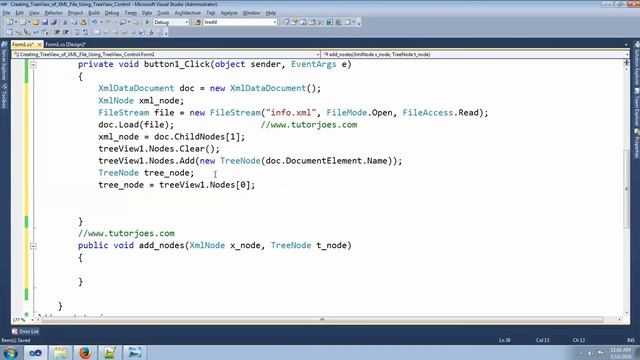Open Visual Studio from the taskbar
Image resolution: width=640 pixels, height=360 pixels.
coord(35,353)
